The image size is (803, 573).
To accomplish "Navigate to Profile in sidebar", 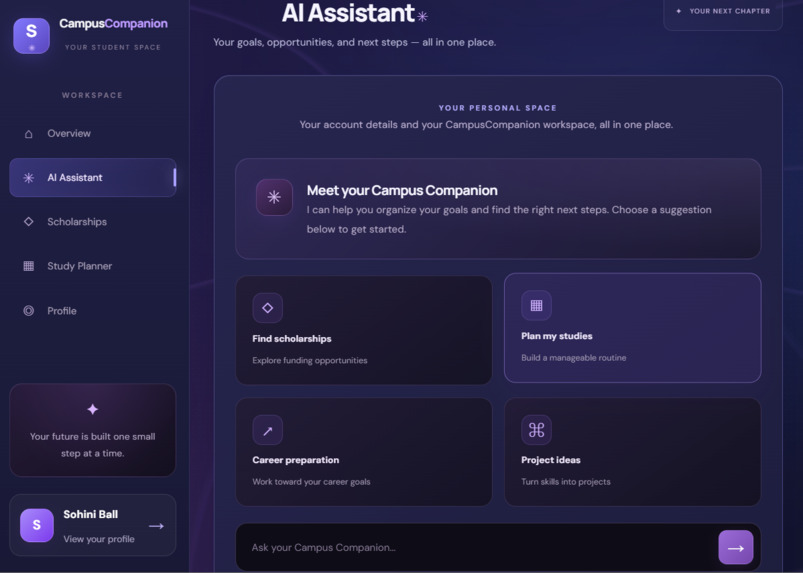I will click(x=93, y=311).
